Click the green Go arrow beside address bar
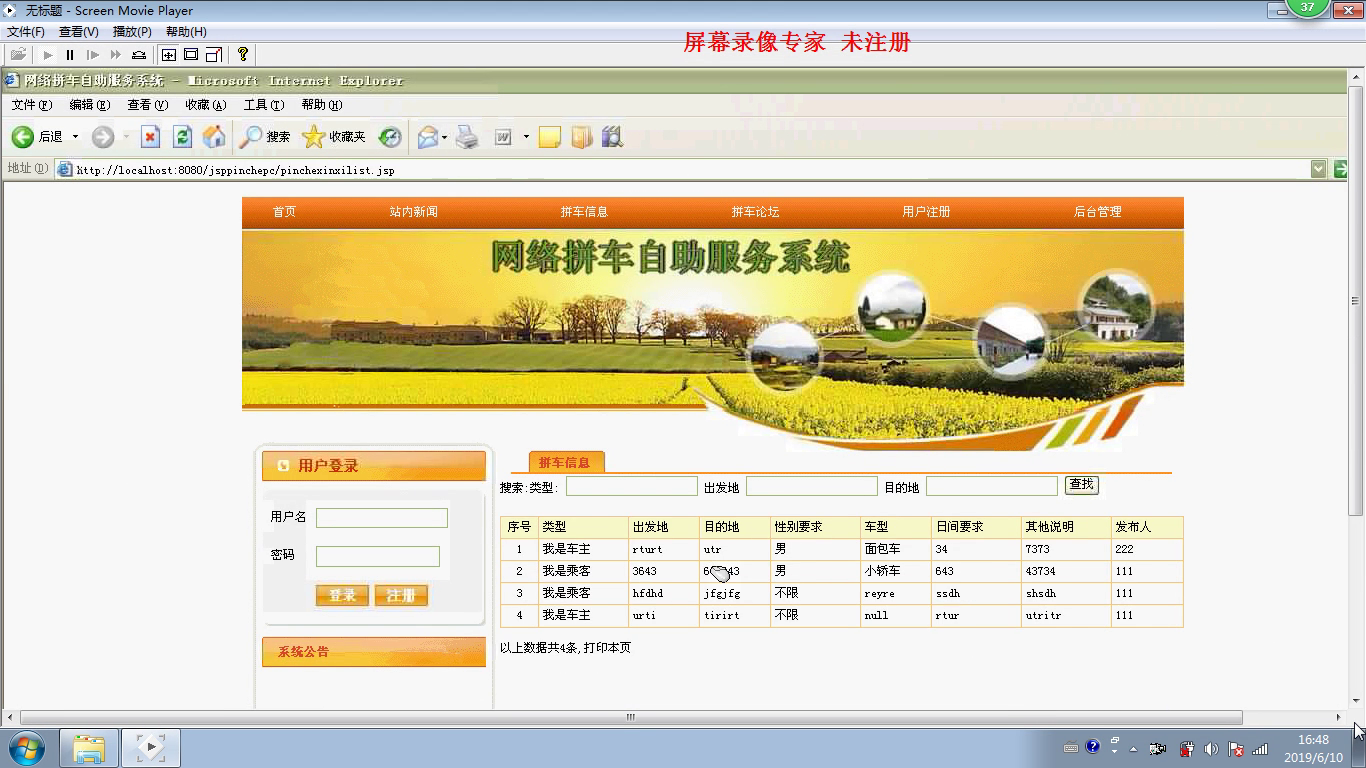The height and width of the screenshot is (768, 1366). [x=1340, y=169]
